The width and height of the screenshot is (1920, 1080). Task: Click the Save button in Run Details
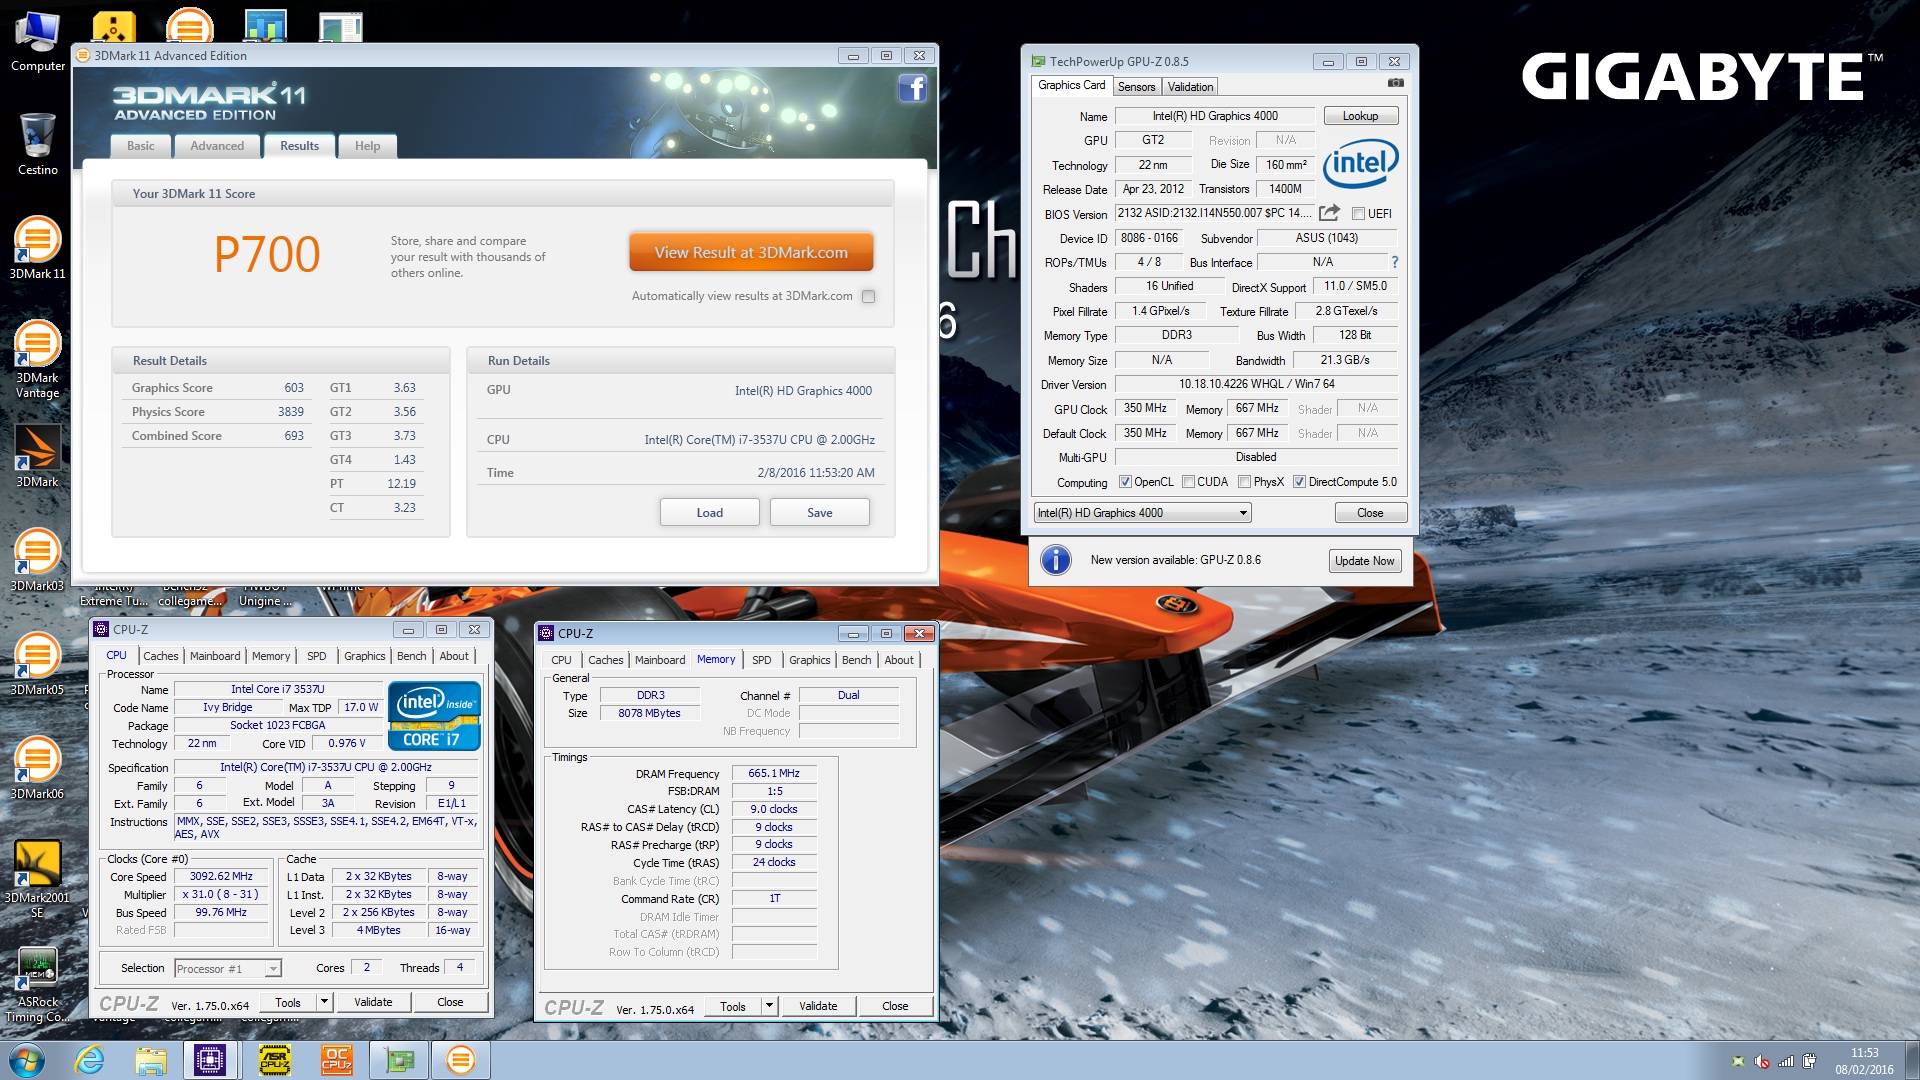(819, 513)
